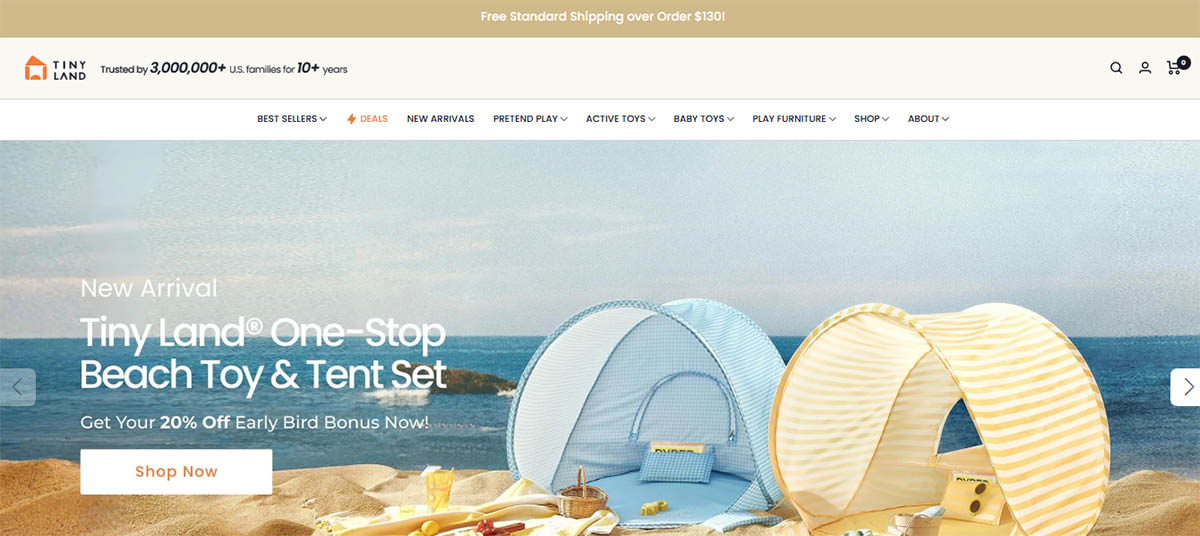Open the account login icon
Image resolution: width=1200 pixels, height=536 pixels.
tap(1145, 68)
